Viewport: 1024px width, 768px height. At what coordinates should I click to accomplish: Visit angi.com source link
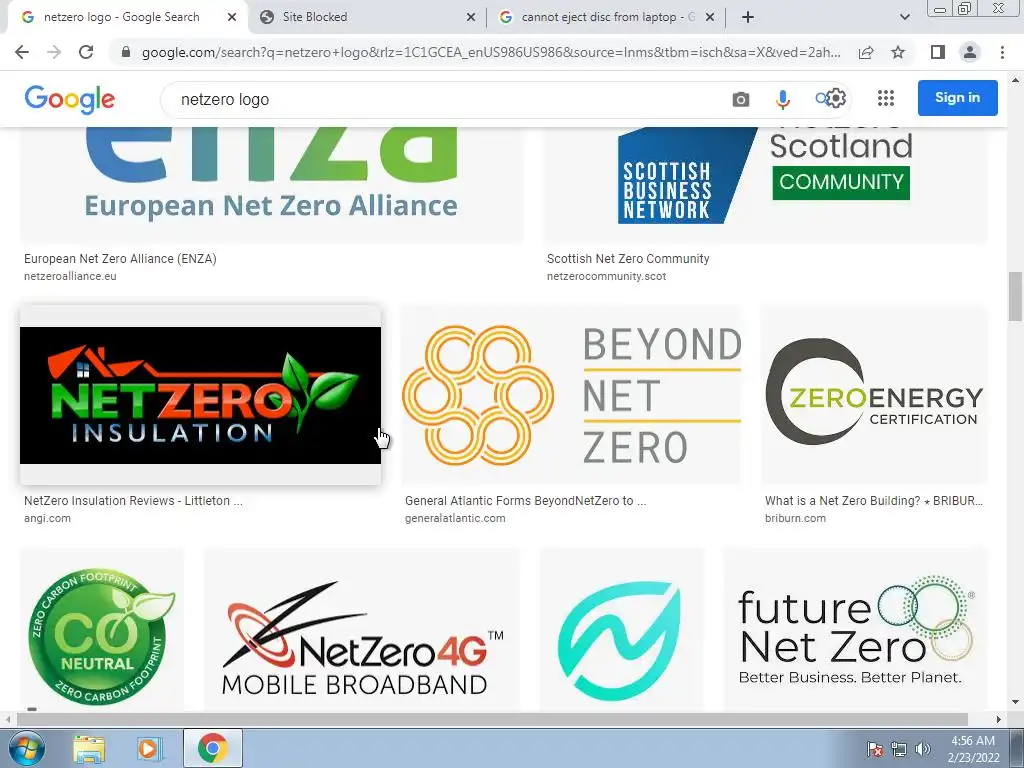47,519
